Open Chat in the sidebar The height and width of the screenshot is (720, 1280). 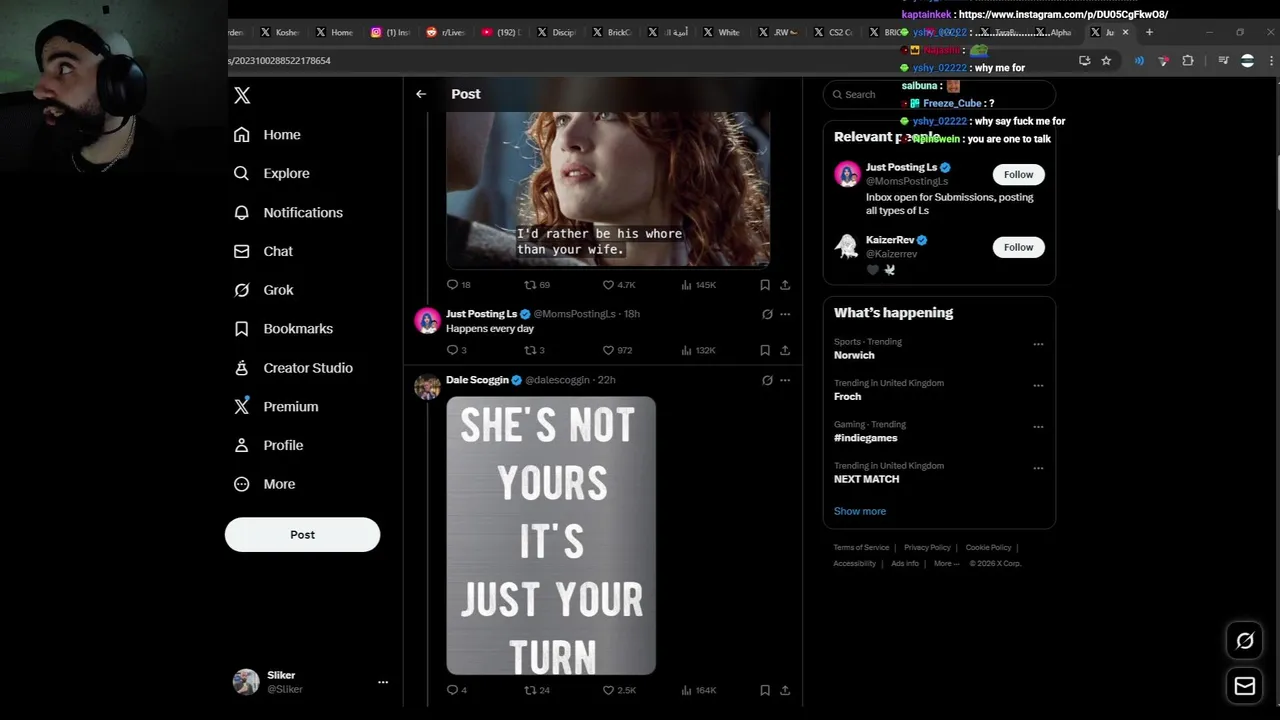tap(263, 251)
